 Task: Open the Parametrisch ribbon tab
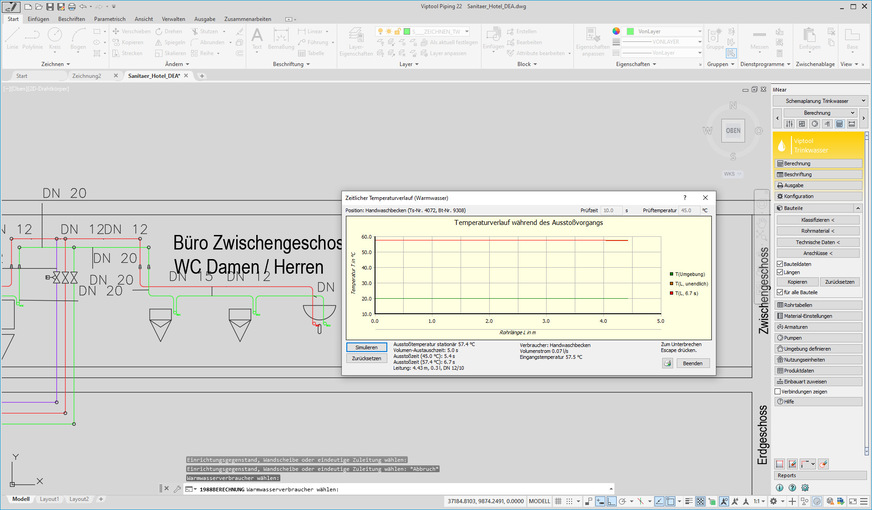coord(110,19)
